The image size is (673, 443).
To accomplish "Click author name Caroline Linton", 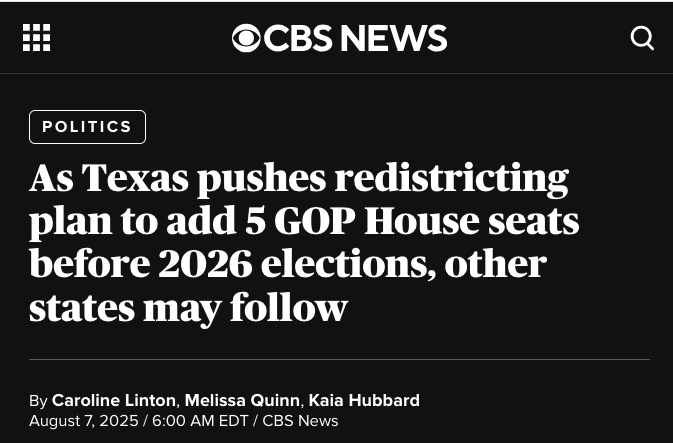I will 114,401.
